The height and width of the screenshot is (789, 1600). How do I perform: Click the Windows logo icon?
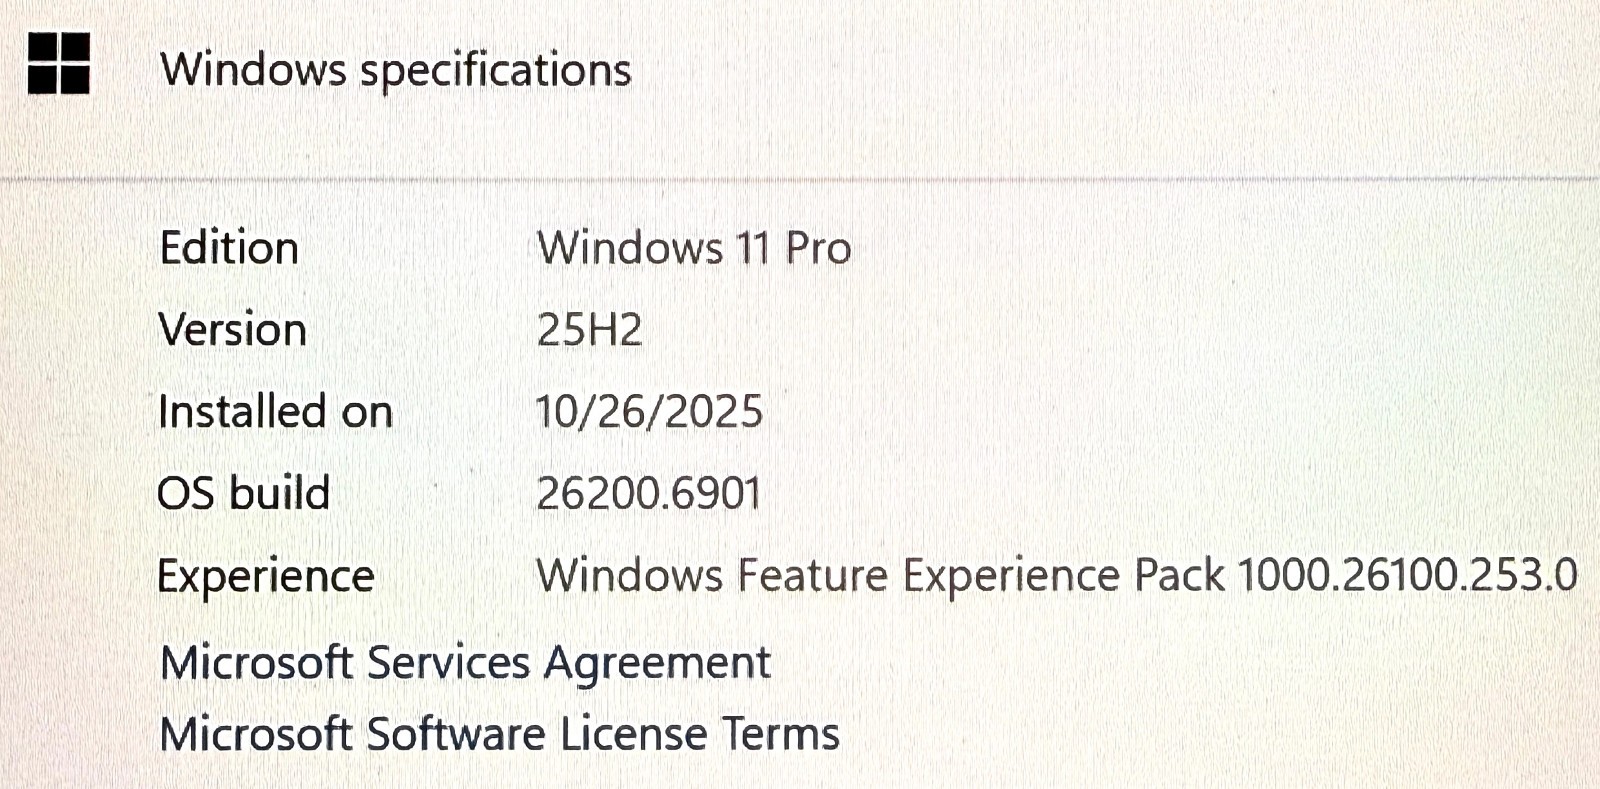[x=59, y=63]
